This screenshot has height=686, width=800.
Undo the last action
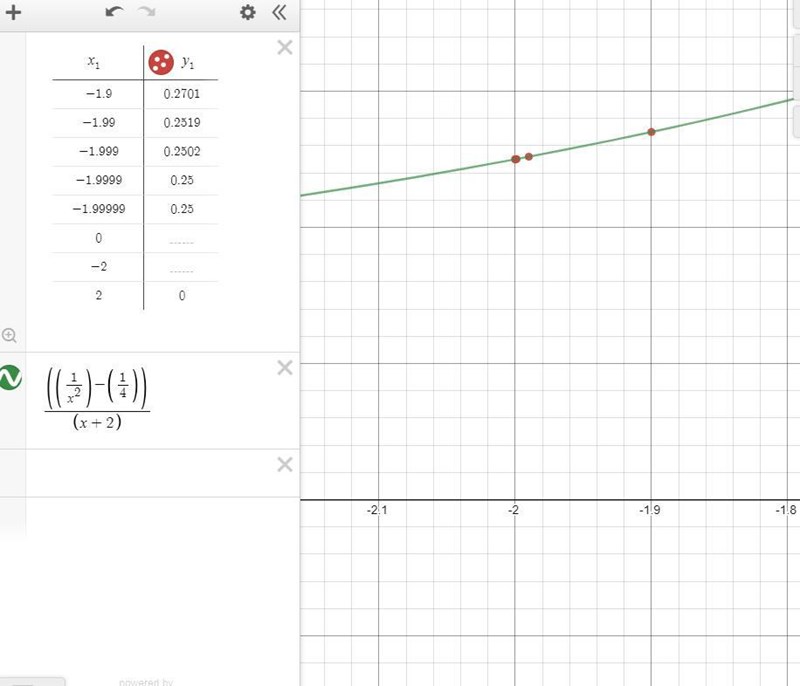[x=113, y=14]
